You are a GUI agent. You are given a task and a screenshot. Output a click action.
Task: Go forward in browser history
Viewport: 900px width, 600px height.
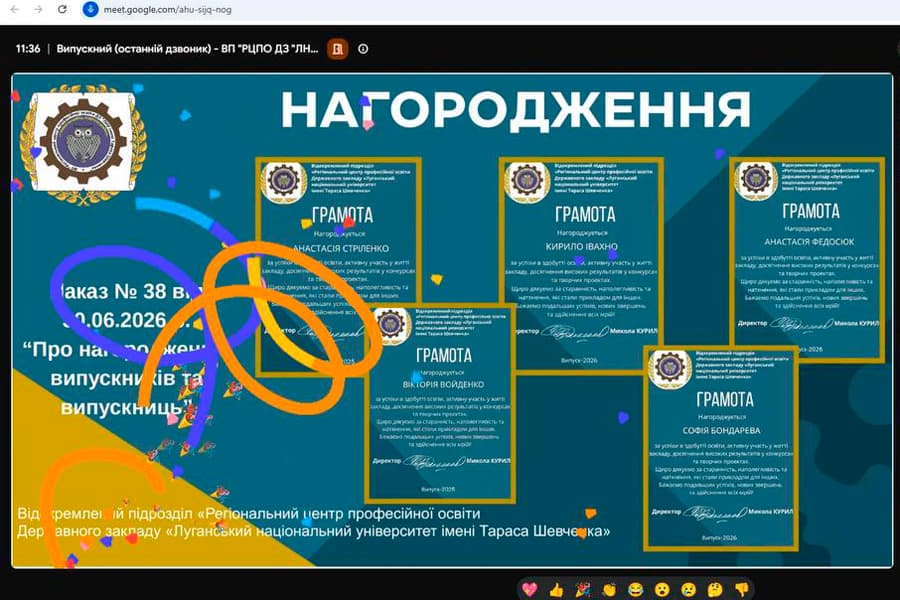[x=38, y=9]
